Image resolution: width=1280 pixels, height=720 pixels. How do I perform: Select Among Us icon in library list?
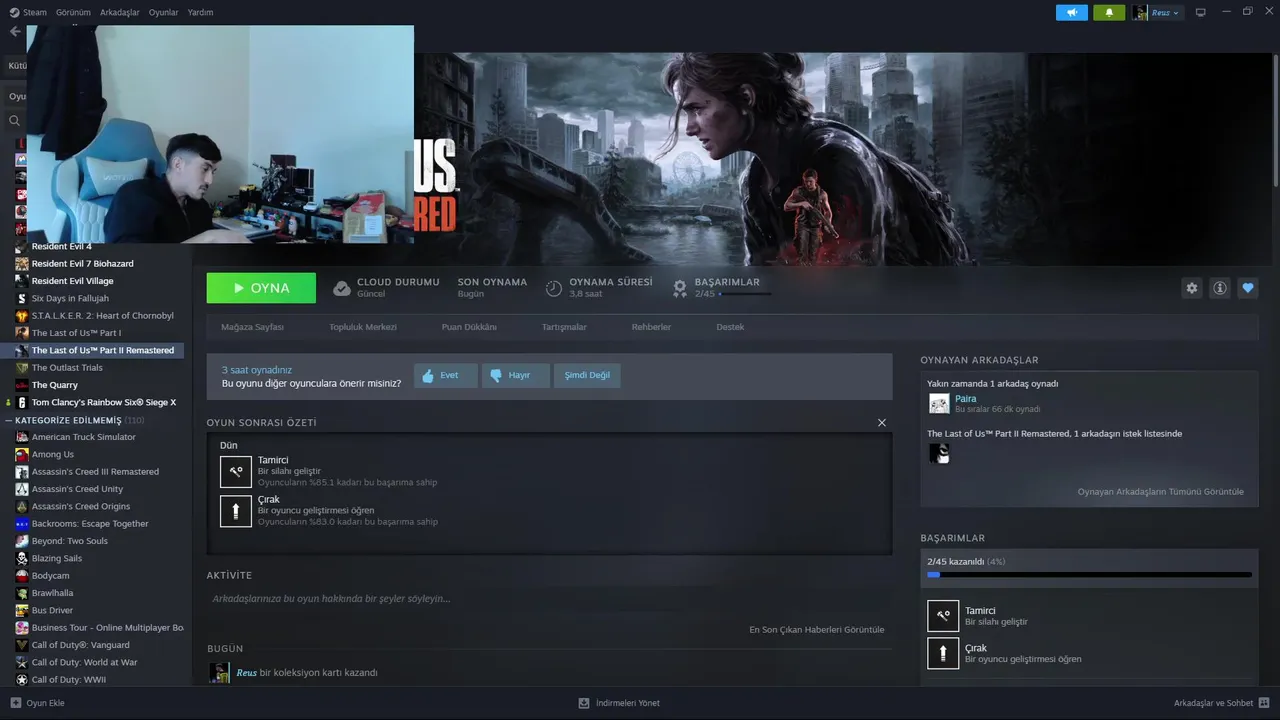click(22, 454)
